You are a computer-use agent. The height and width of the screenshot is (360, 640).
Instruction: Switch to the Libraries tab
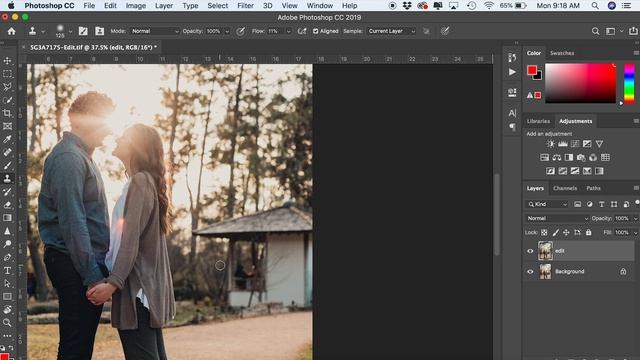(x=538, y=121)
